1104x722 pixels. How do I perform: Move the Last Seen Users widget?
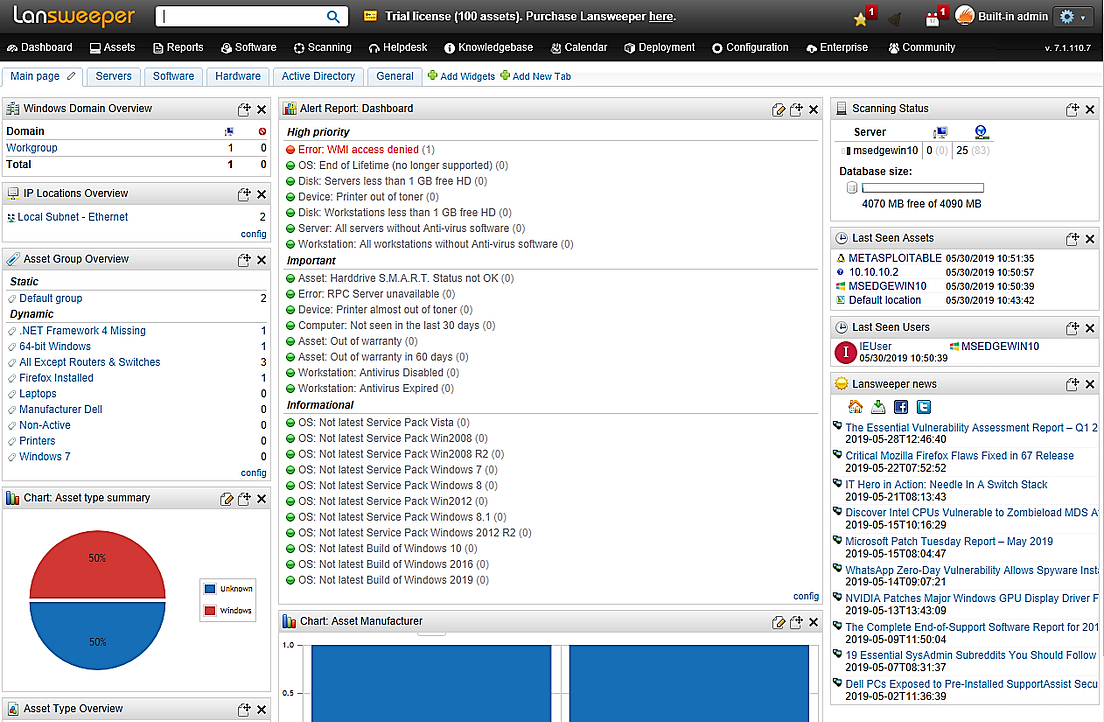click(1072, 328)
